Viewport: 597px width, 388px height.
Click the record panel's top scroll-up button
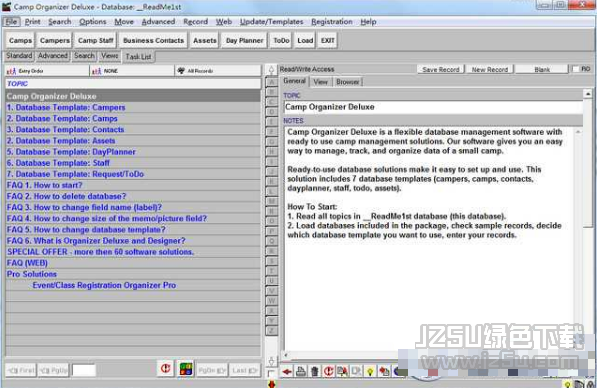click(588, 94)
